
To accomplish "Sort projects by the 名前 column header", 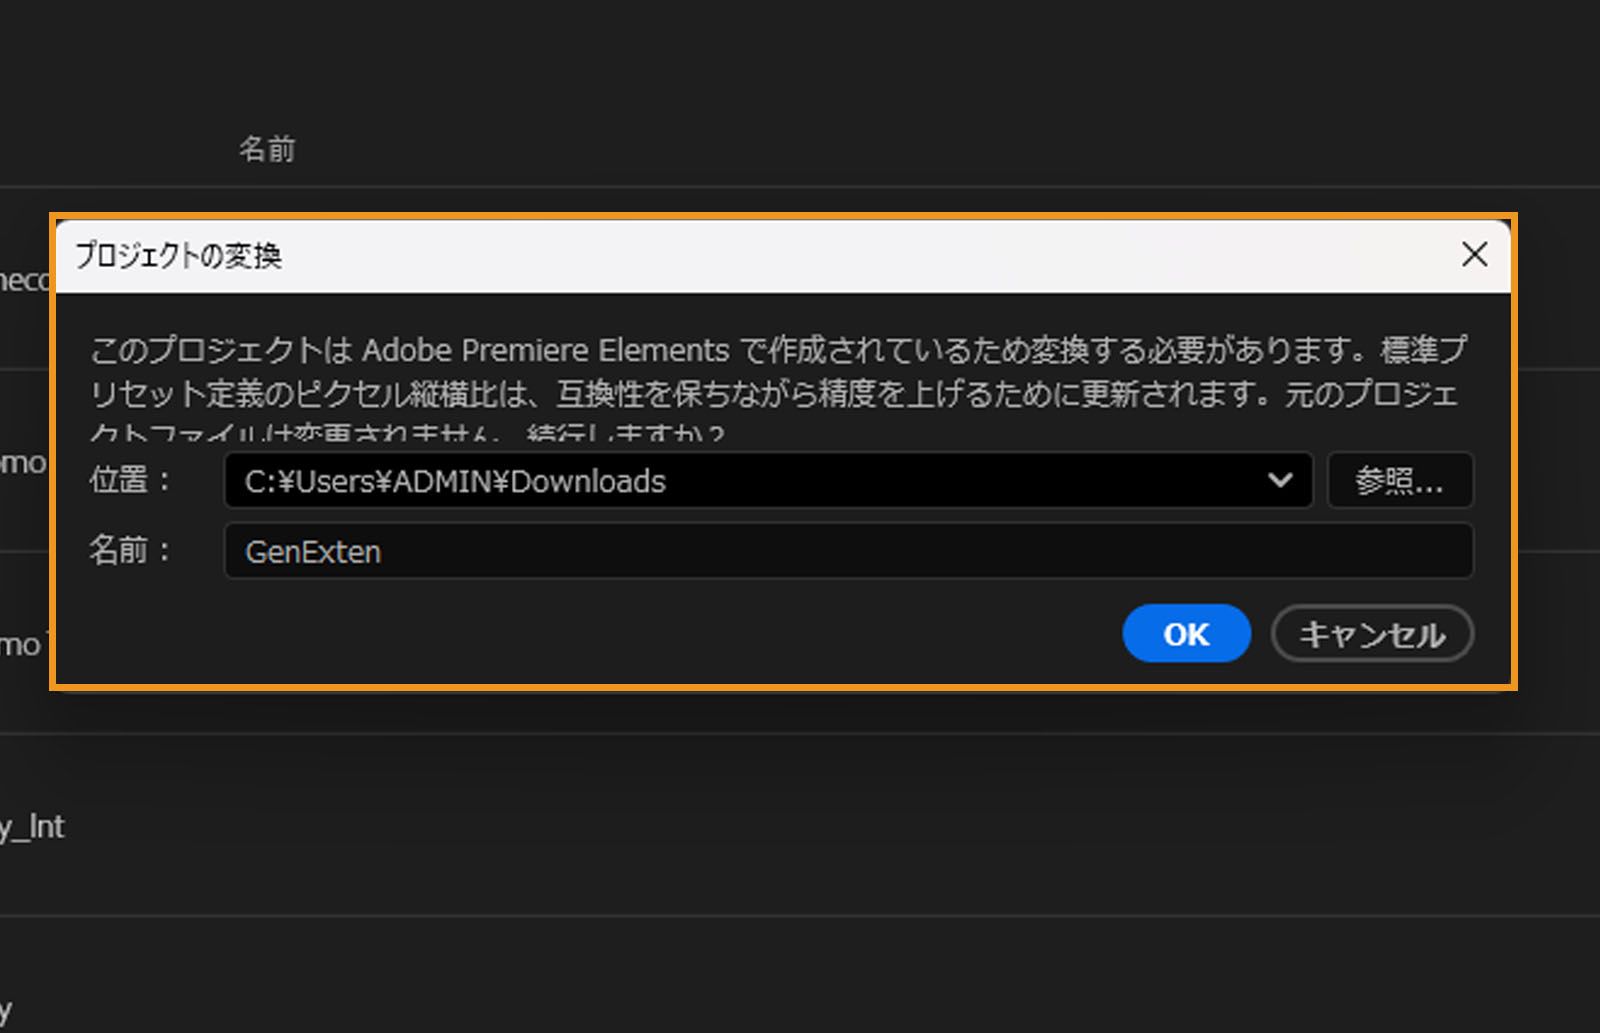I will pos(267,148).
